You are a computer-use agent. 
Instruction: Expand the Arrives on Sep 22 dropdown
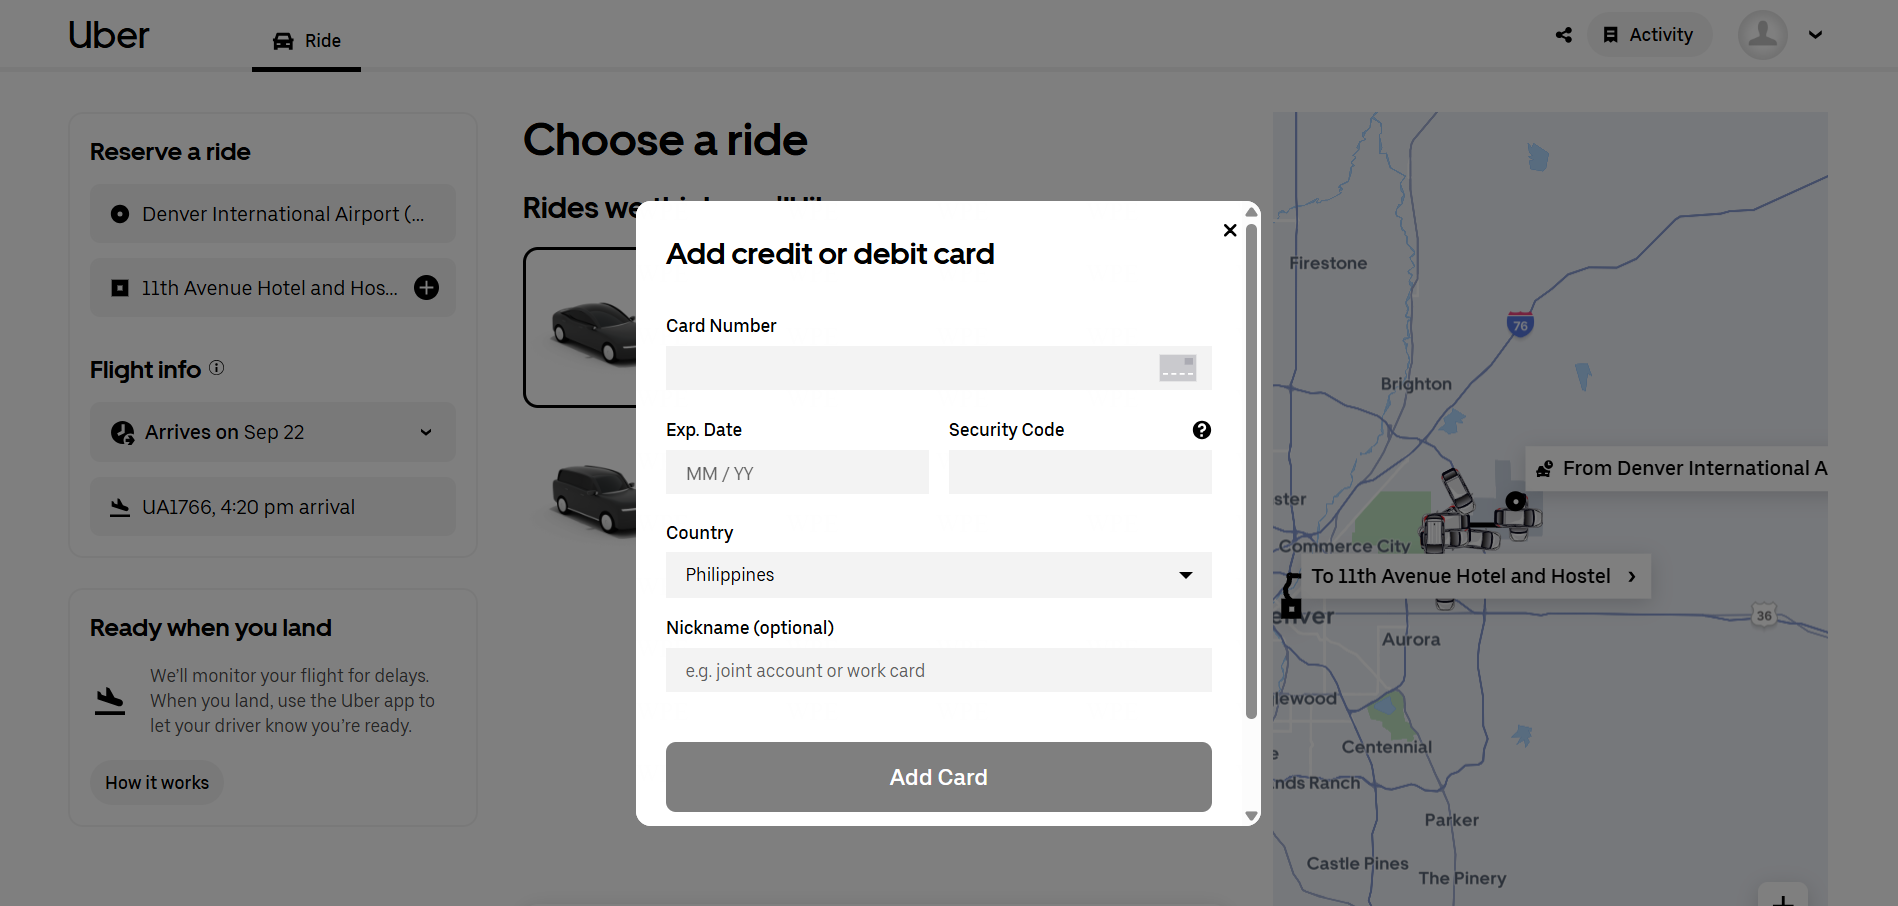click(426, 432)
